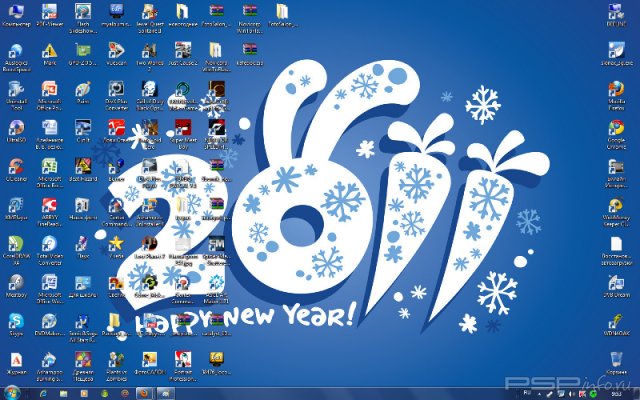Launch UltraISO from the desktop
The width and height of the screenshot is (640, 400).
(x=16, y=128)
